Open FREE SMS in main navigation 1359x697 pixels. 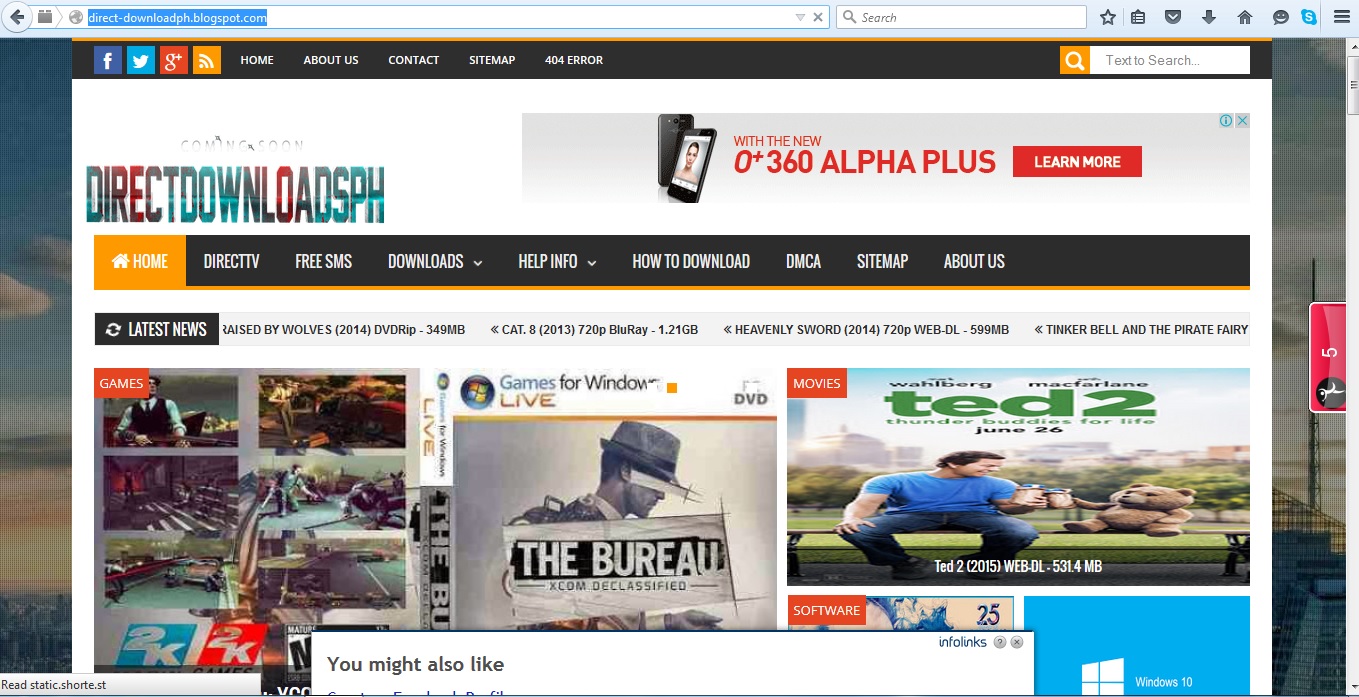pos(324,261)
